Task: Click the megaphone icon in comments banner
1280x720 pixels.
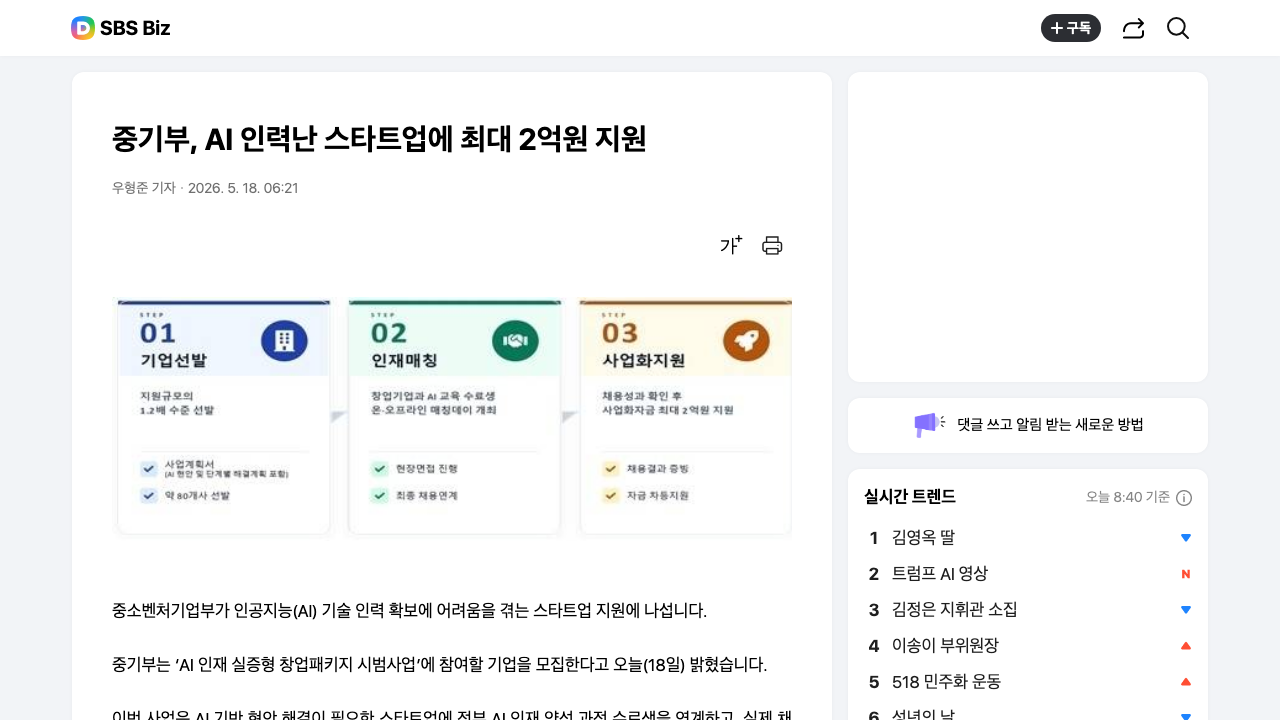Action: 929,425
